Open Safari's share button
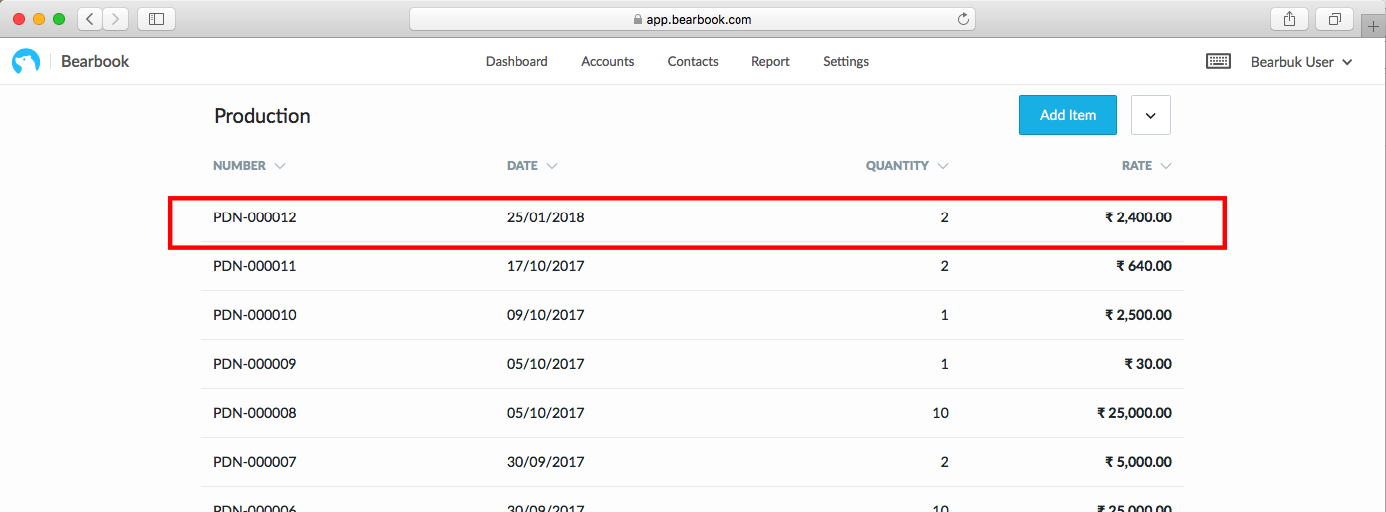Image resolution: width=1386 pixels, height=512 pixels. click(x=1289, y=19)
